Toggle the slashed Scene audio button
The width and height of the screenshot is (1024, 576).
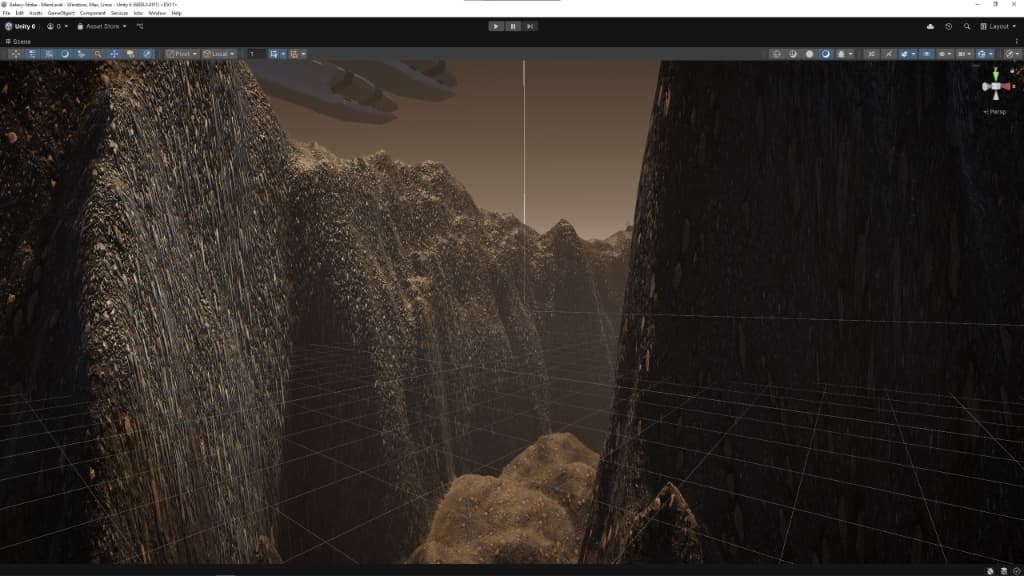(888, 54)
